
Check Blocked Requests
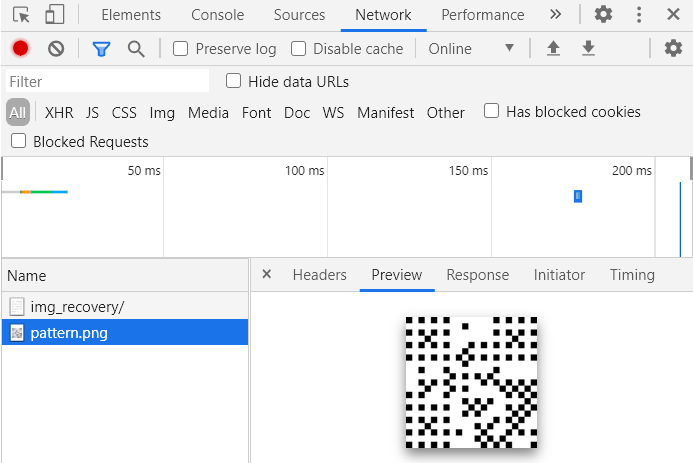coord(19,141)
